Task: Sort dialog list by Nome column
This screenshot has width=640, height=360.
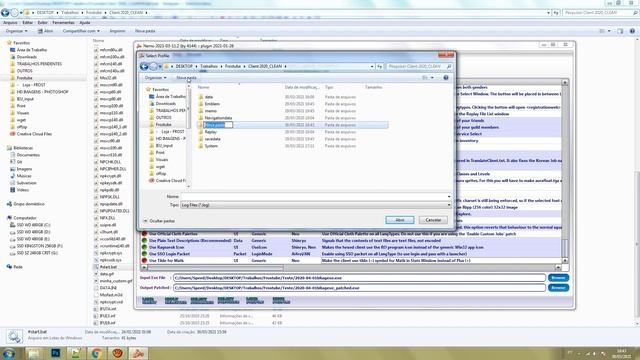Action: pos(203,87)
